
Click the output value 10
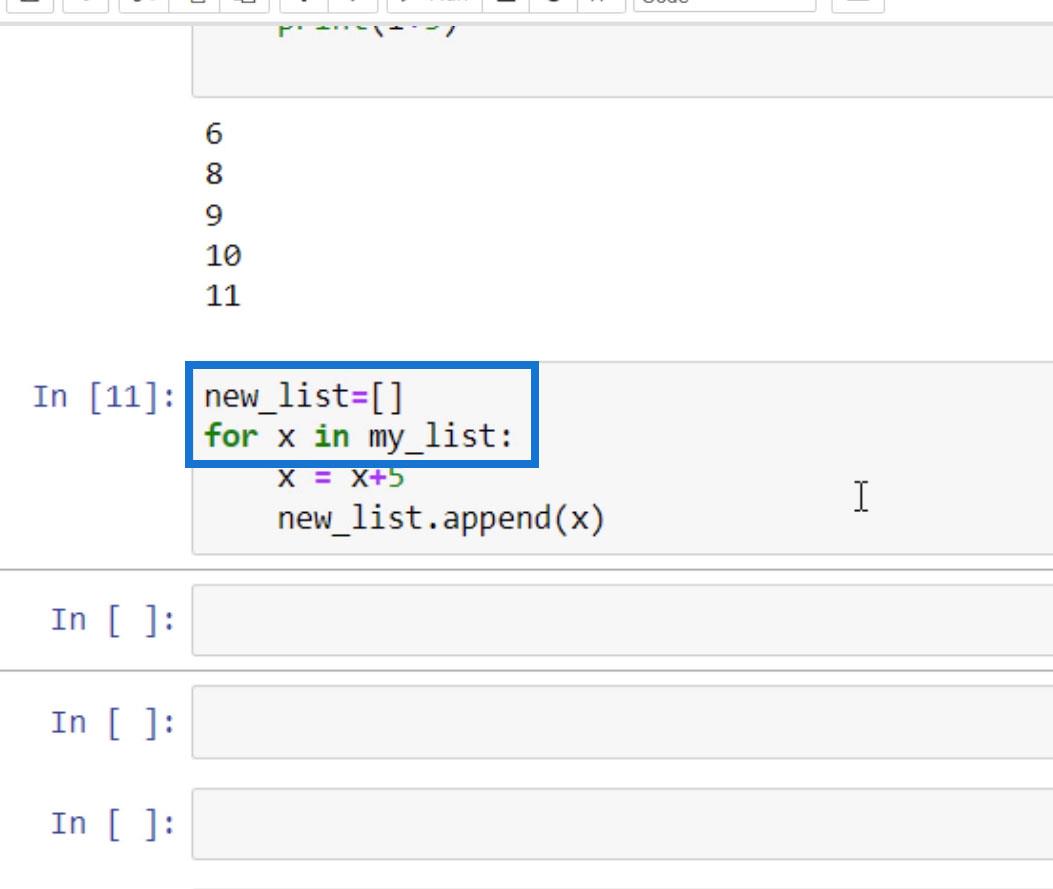coord(223,256)
